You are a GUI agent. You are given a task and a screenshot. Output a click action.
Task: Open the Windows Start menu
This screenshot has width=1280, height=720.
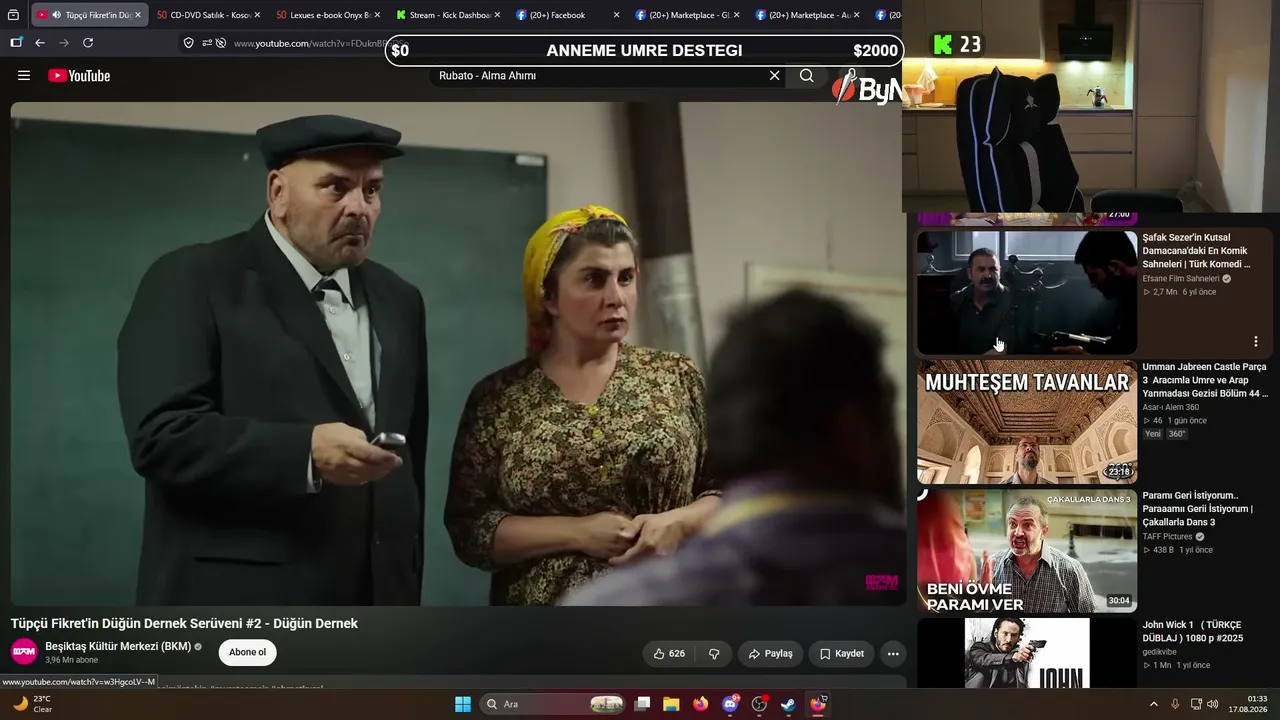(x=463, y=704)
